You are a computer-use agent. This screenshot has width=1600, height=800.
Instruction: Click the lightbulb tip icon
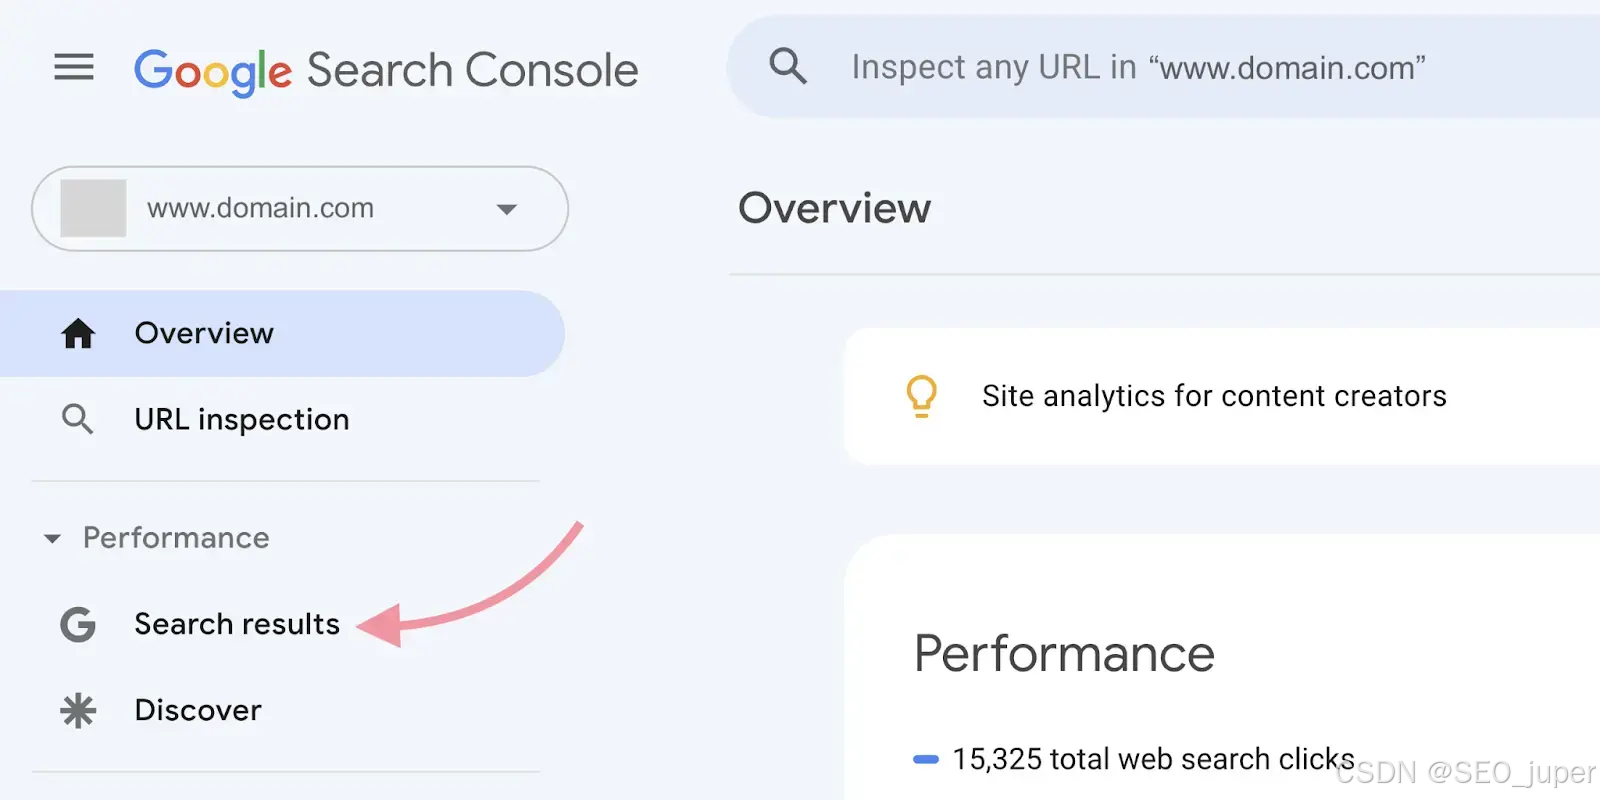921,396
